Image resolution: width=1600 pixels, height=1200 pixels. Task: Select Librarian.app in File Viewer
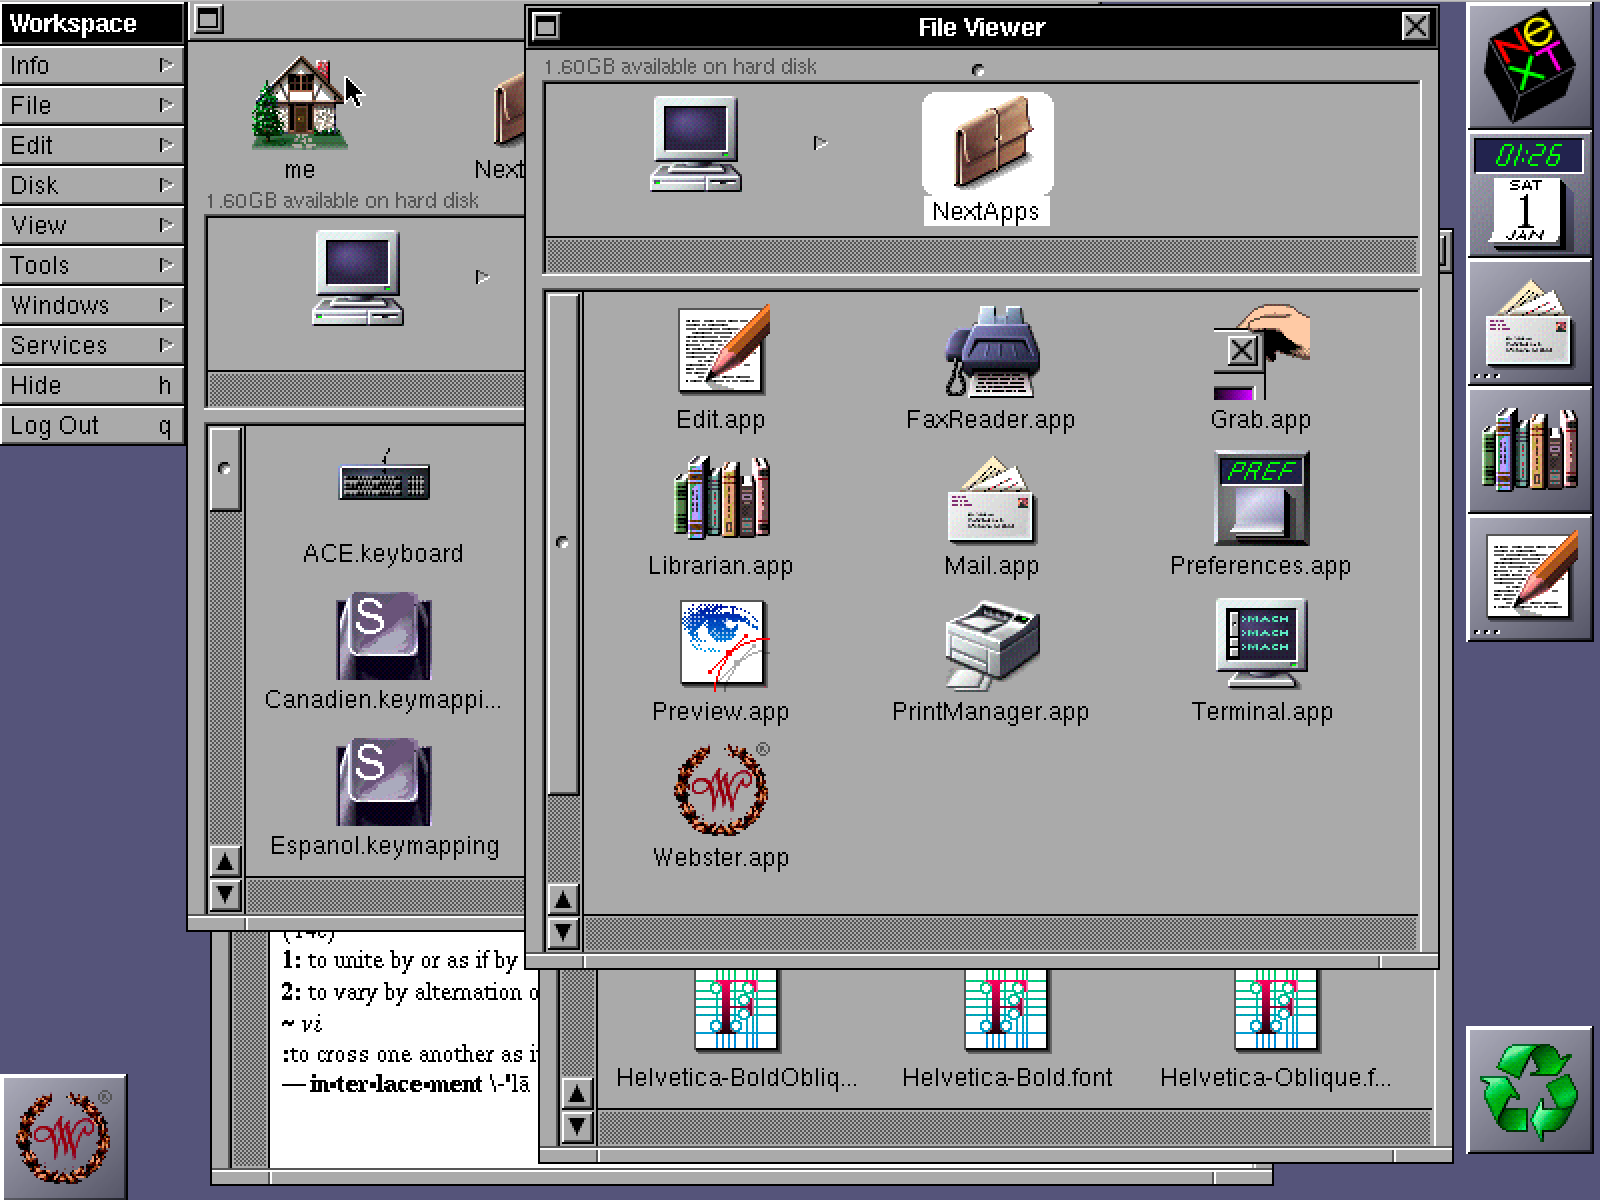(x=722, y=497)
